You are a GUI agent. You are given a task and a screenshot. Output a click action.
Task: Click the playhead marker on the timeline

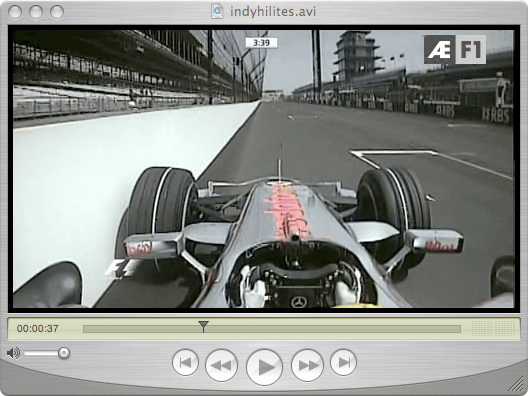point(203,326)
